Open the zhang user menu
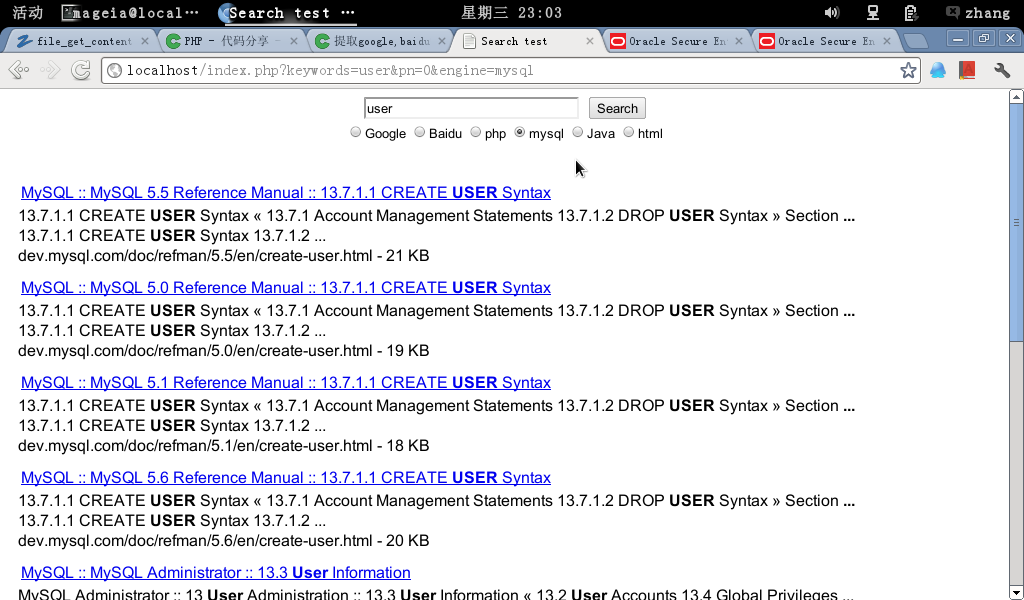 click(x=978, y=13)
